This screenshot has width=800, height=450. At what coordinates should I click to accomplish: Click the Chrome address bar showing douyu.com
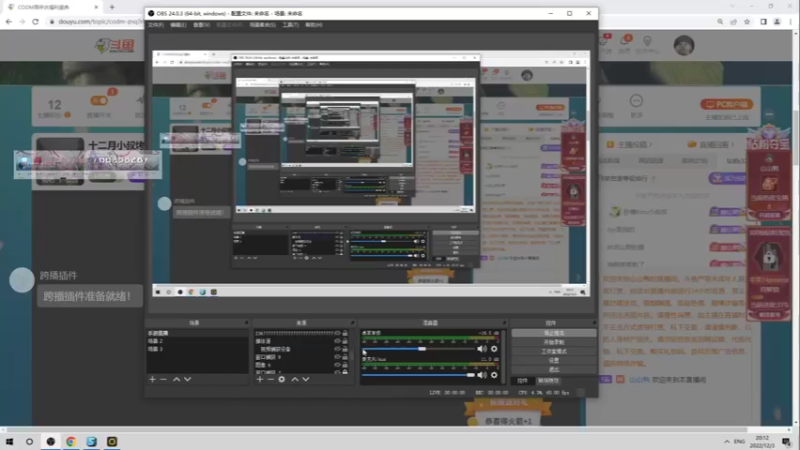click(x=97, y=21)
